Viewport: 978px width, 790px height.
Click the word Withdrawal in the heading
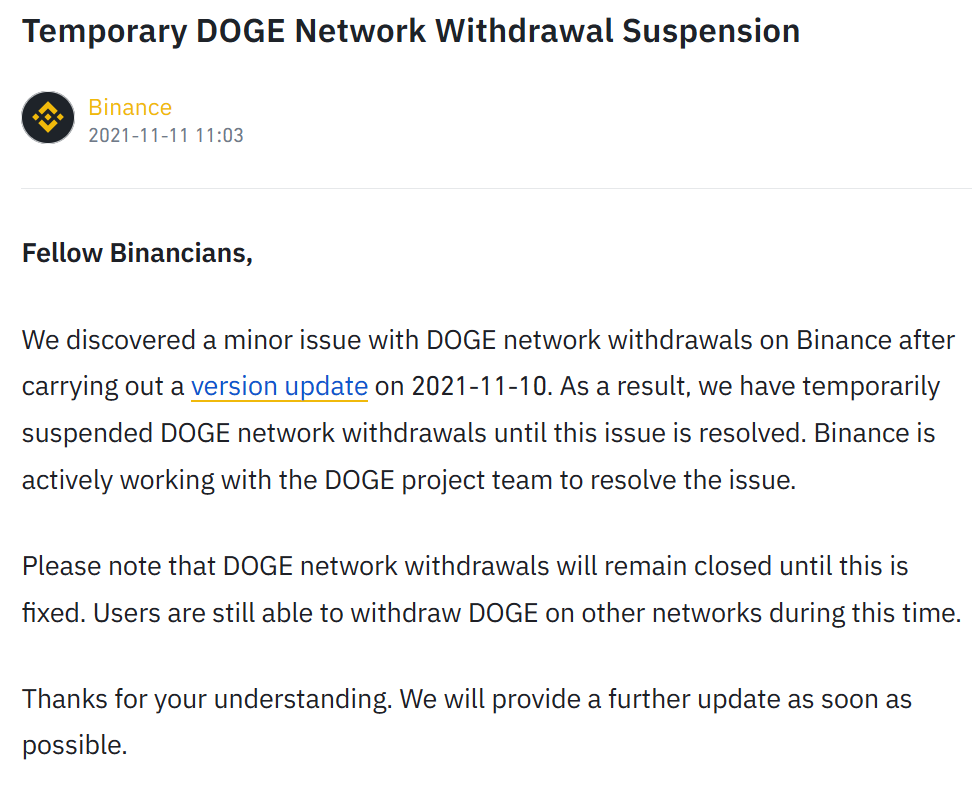click(524, 31)
